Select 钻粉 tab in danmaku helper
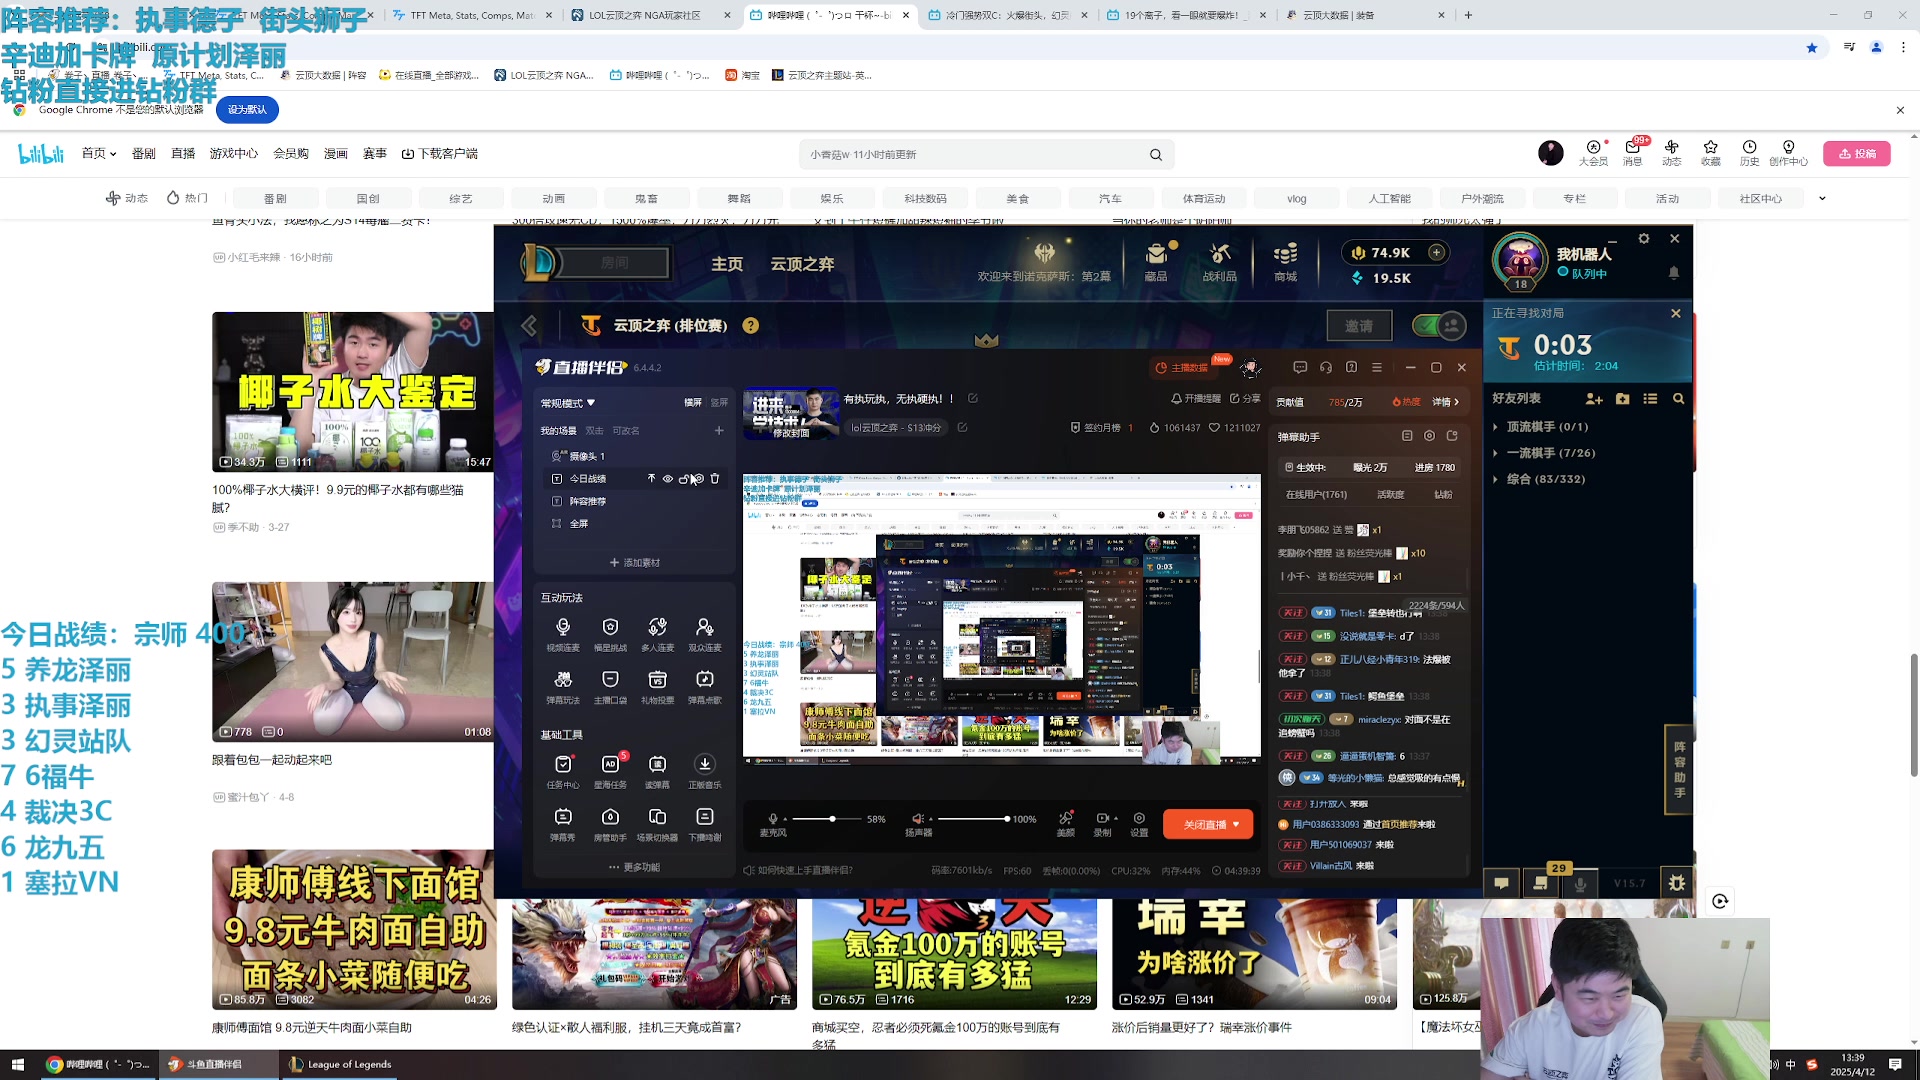1920x1080 pixels. pyautogui.click(x=1443, y=495)
